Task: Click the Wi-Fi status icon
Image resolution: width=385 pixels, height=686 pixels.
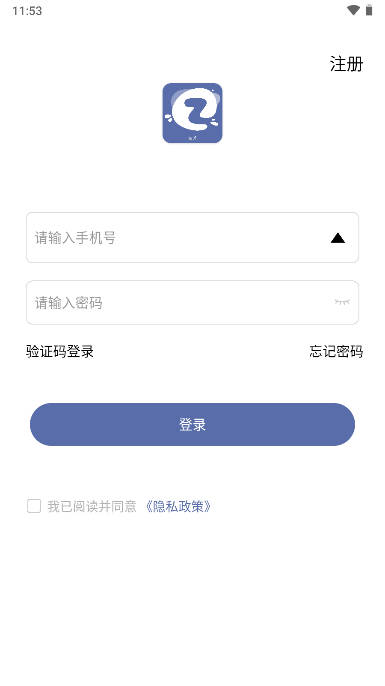Action: tap(353, 10)
